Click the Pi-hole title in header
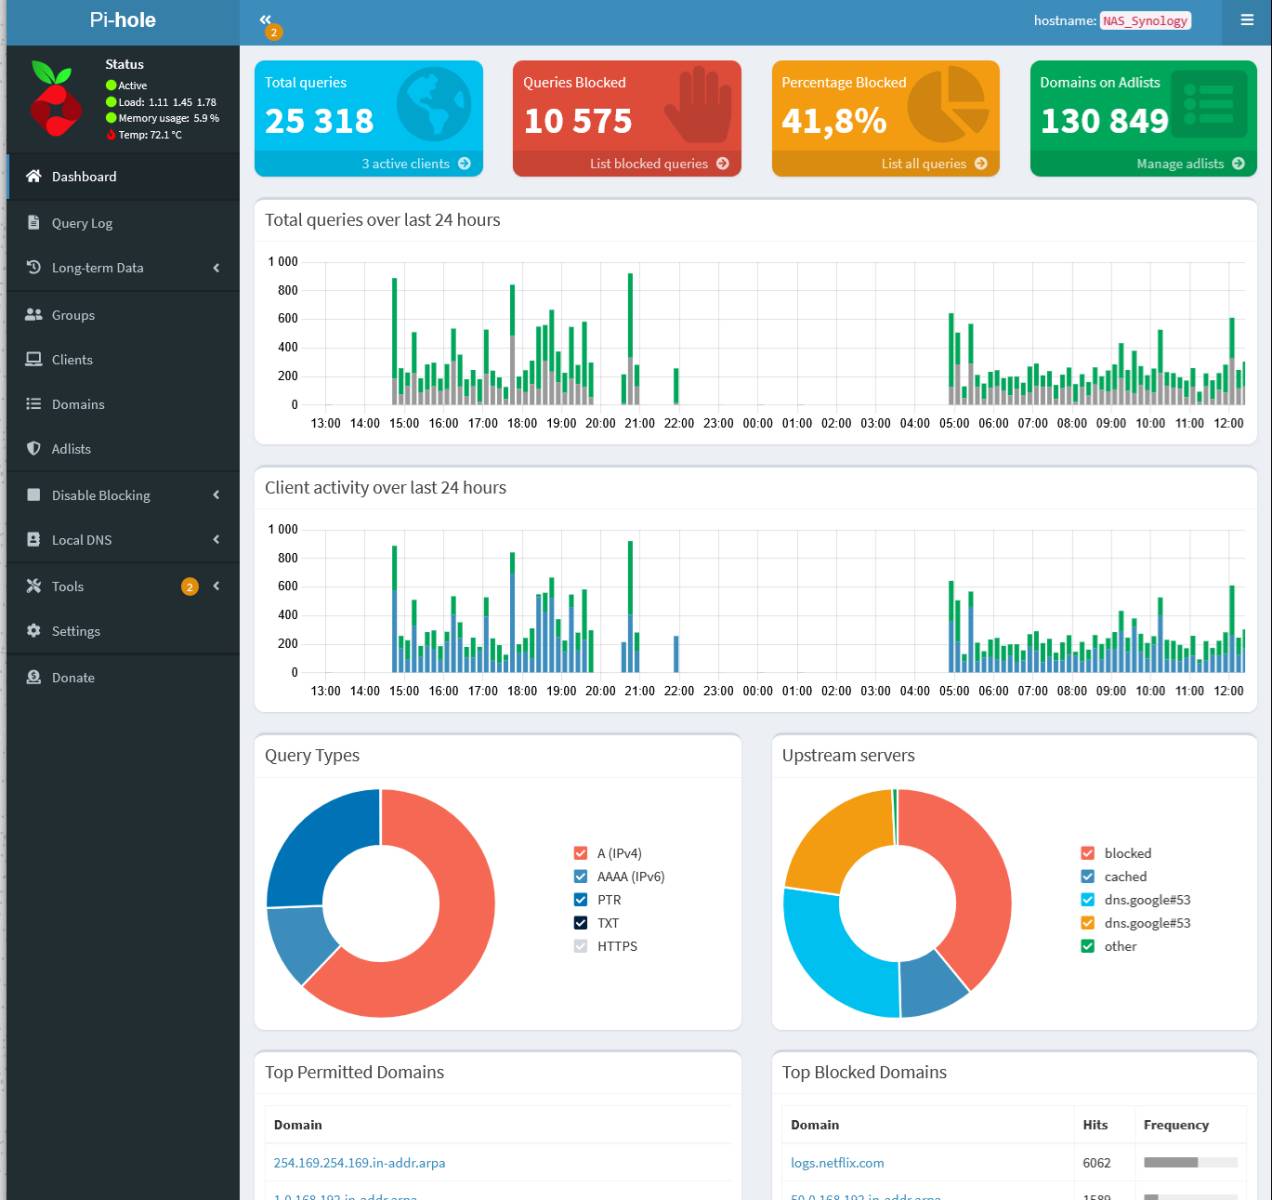Screen dimensions: 1272x1200 tap(123, 20)
